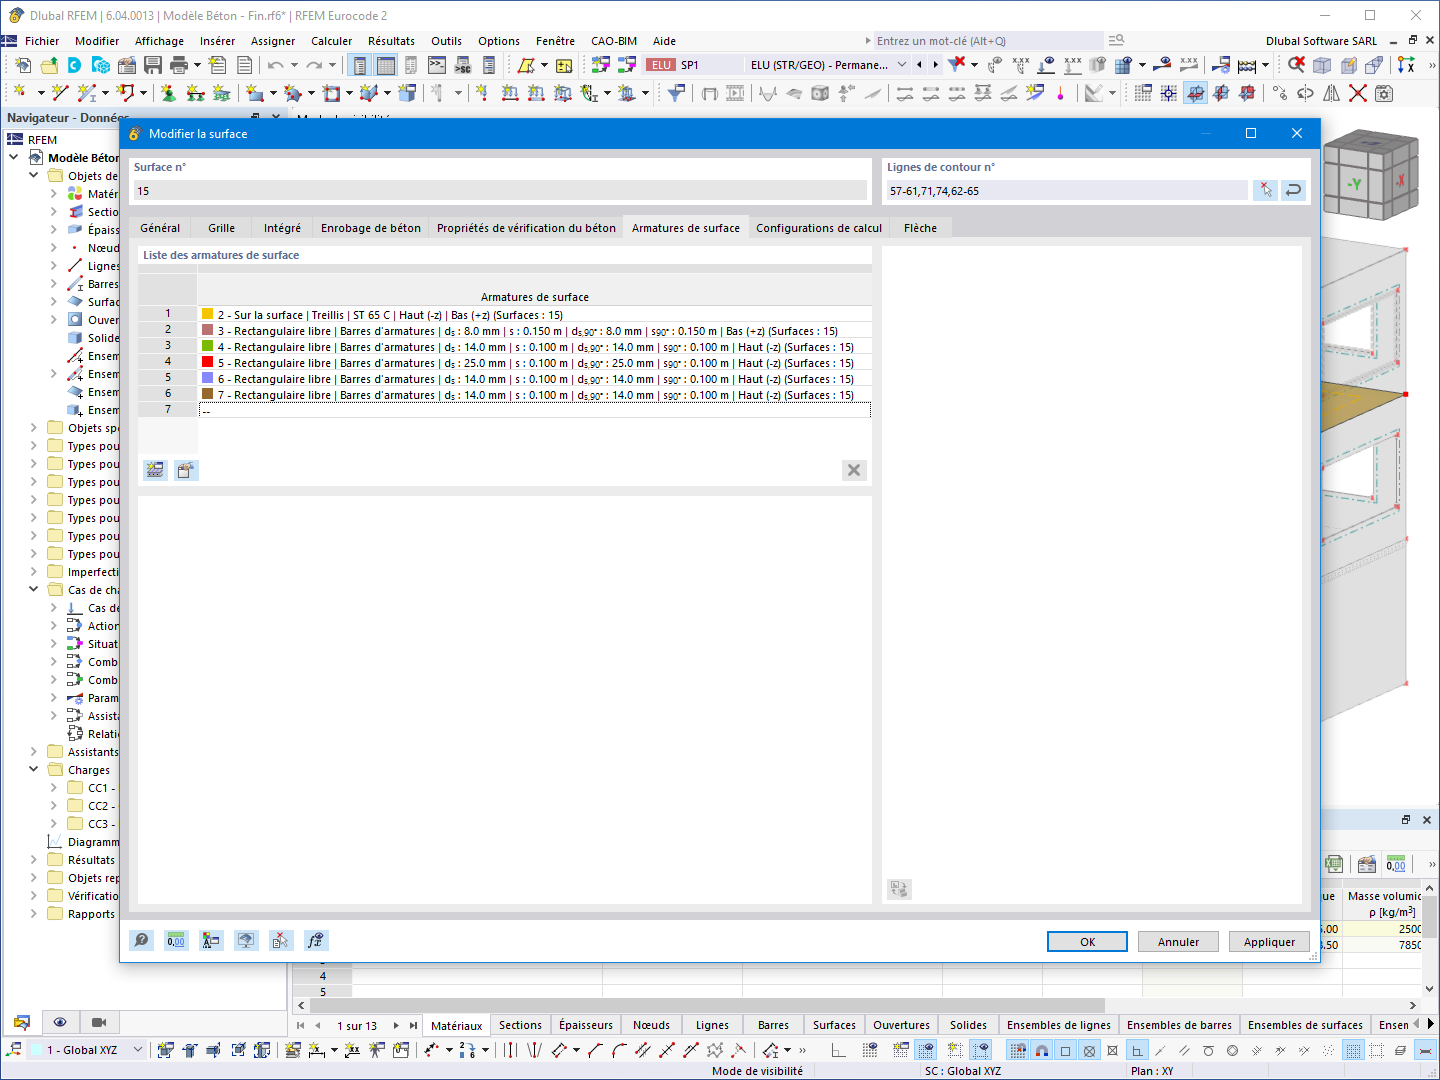Open the CAO-BIM menu

614,41
